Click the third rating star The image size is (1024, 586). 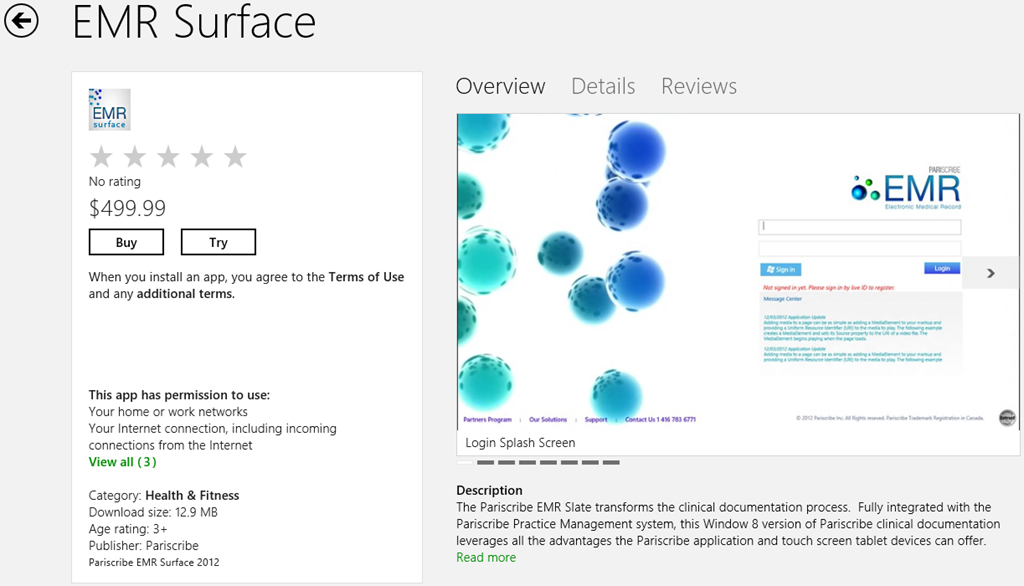(x=168, y=157)
